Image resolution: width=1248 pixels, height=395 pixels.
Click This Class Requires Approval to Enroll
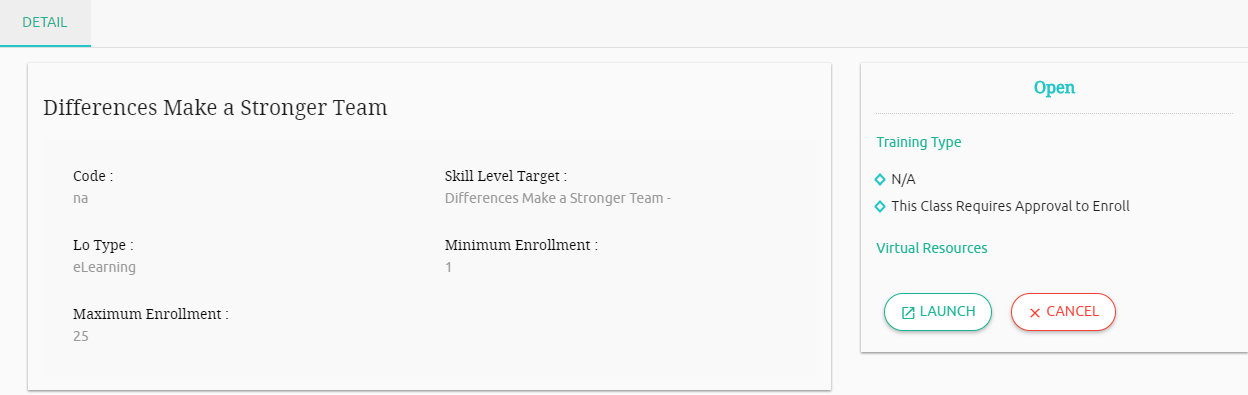(x=1010, y=206)
